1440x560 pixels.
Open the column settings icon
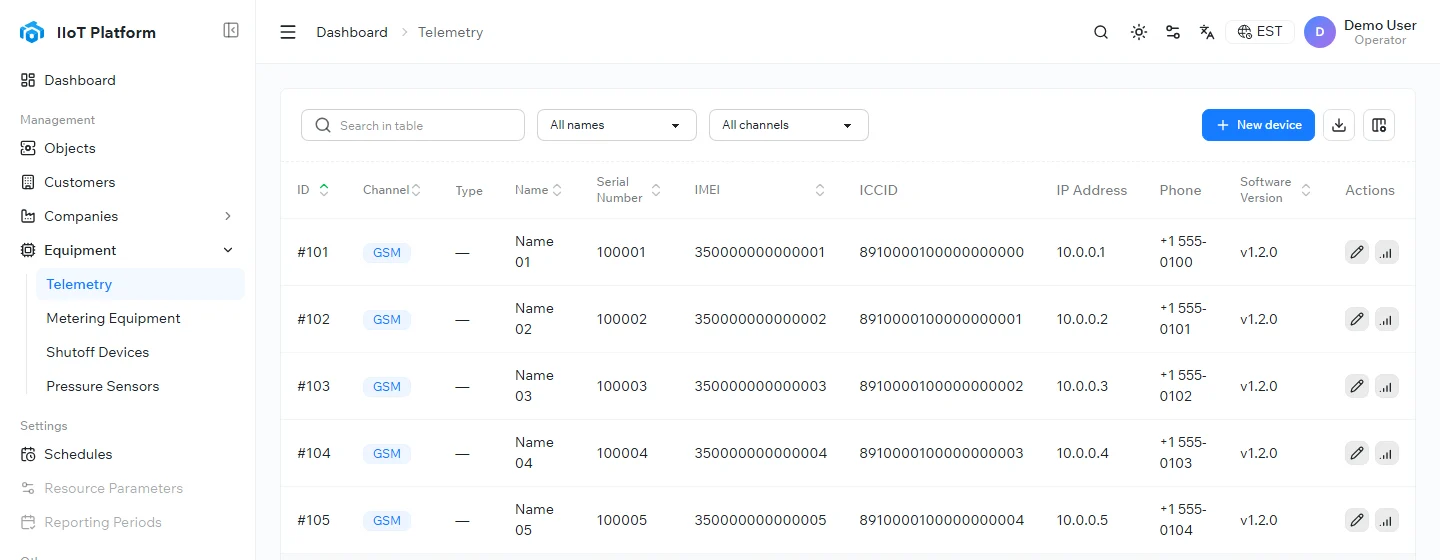(x=1379, y=125)
